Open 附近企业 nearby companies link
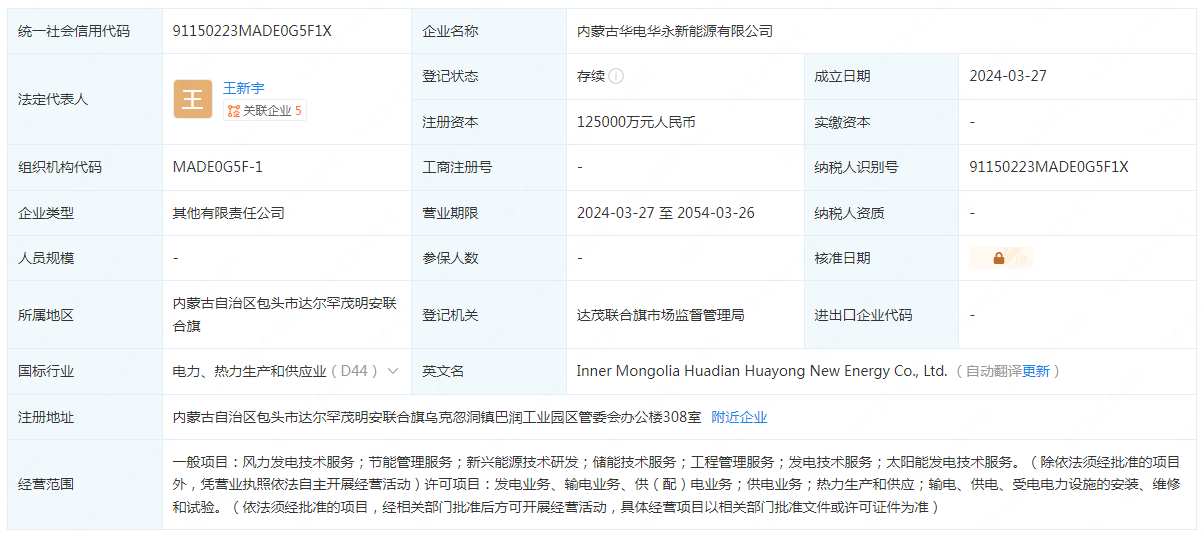The width and height of the screenshot is (1202, 535). [739, 417]
